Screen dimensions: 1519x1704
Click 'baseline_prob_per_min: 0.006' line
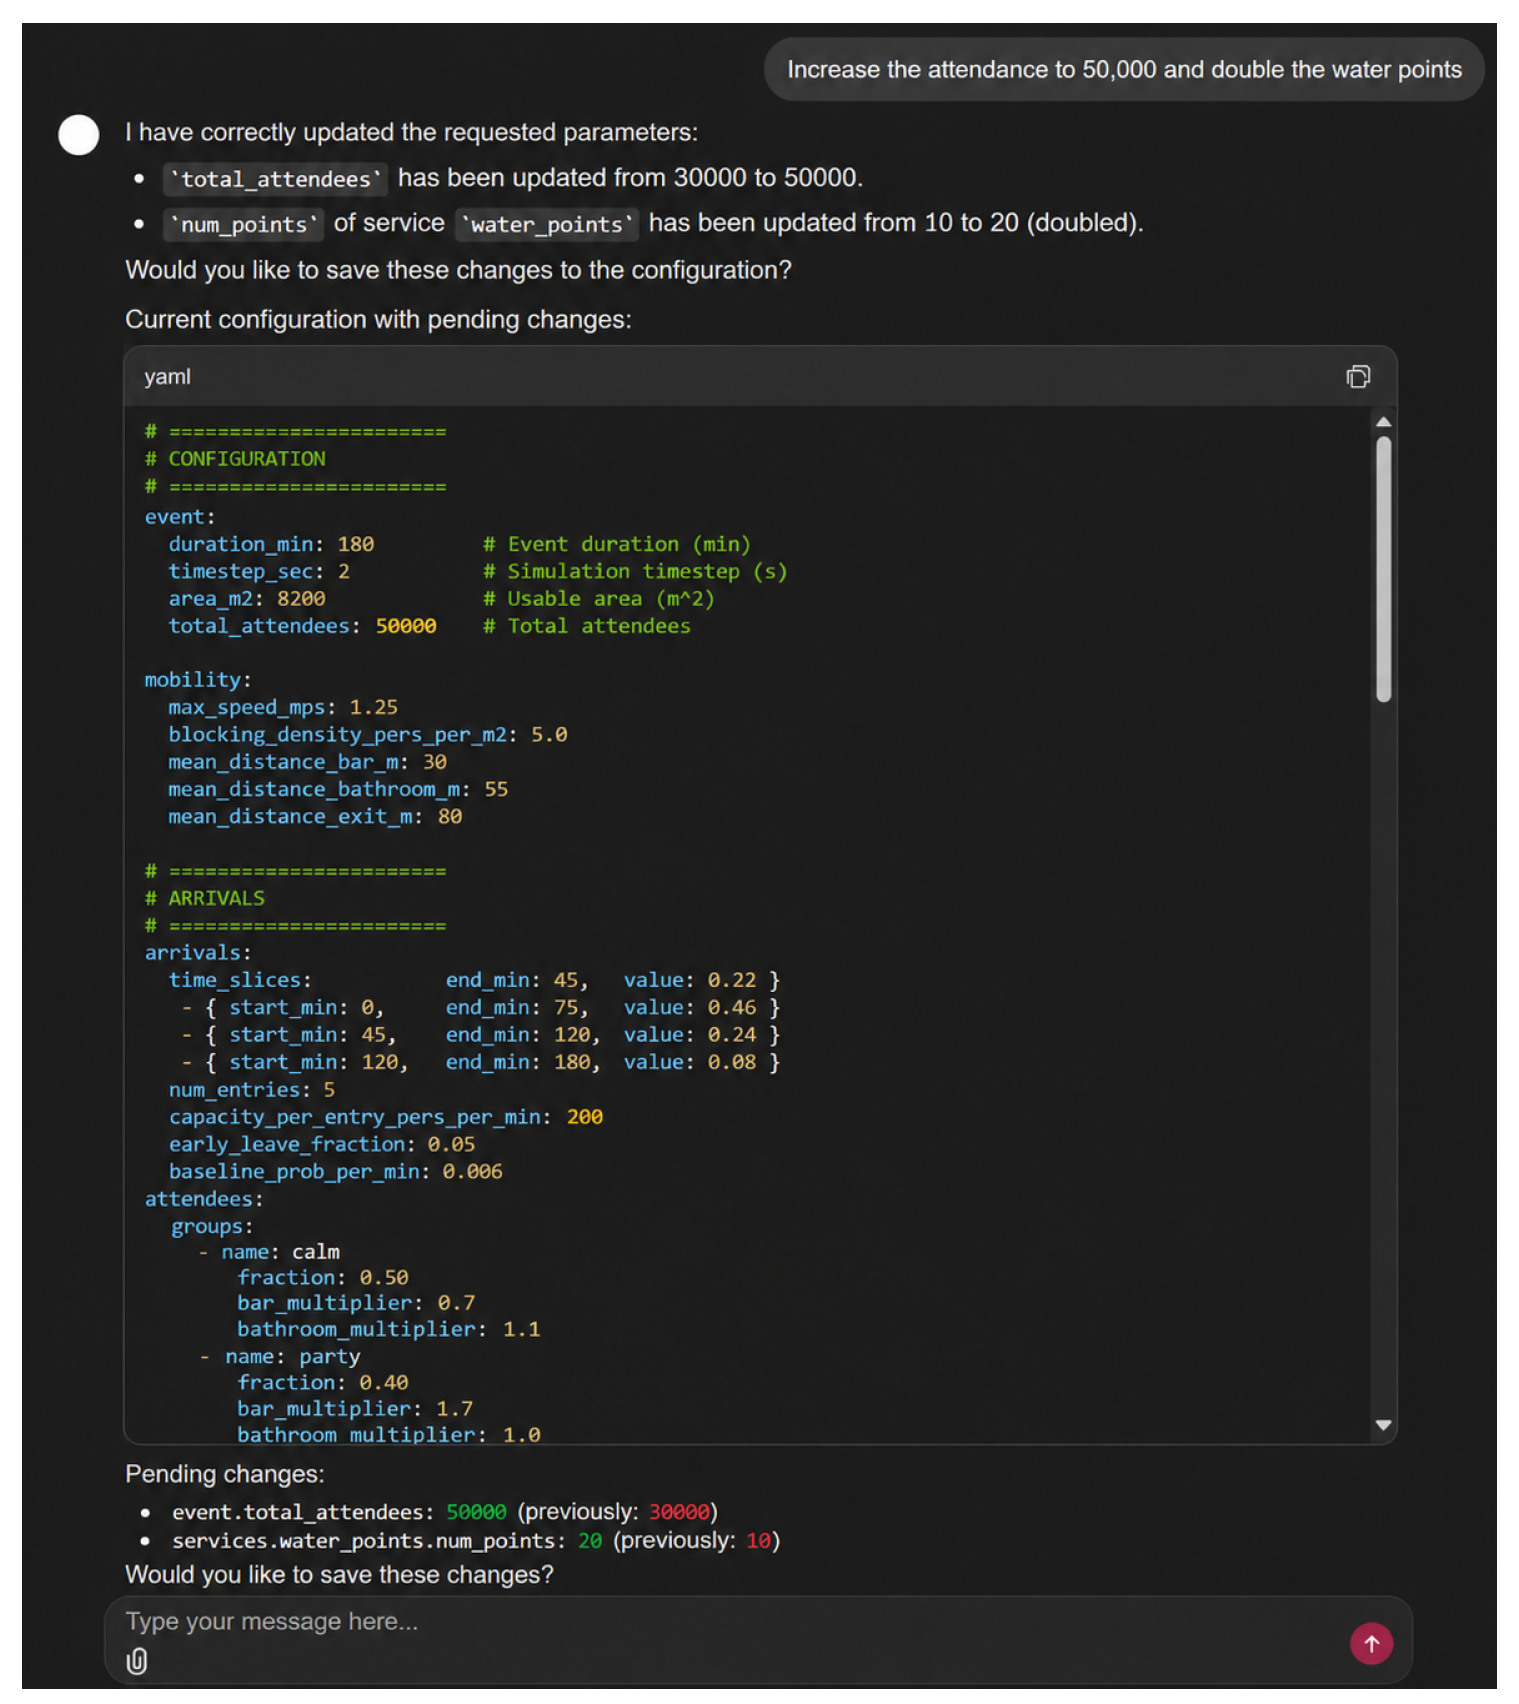pos(335,1171)
